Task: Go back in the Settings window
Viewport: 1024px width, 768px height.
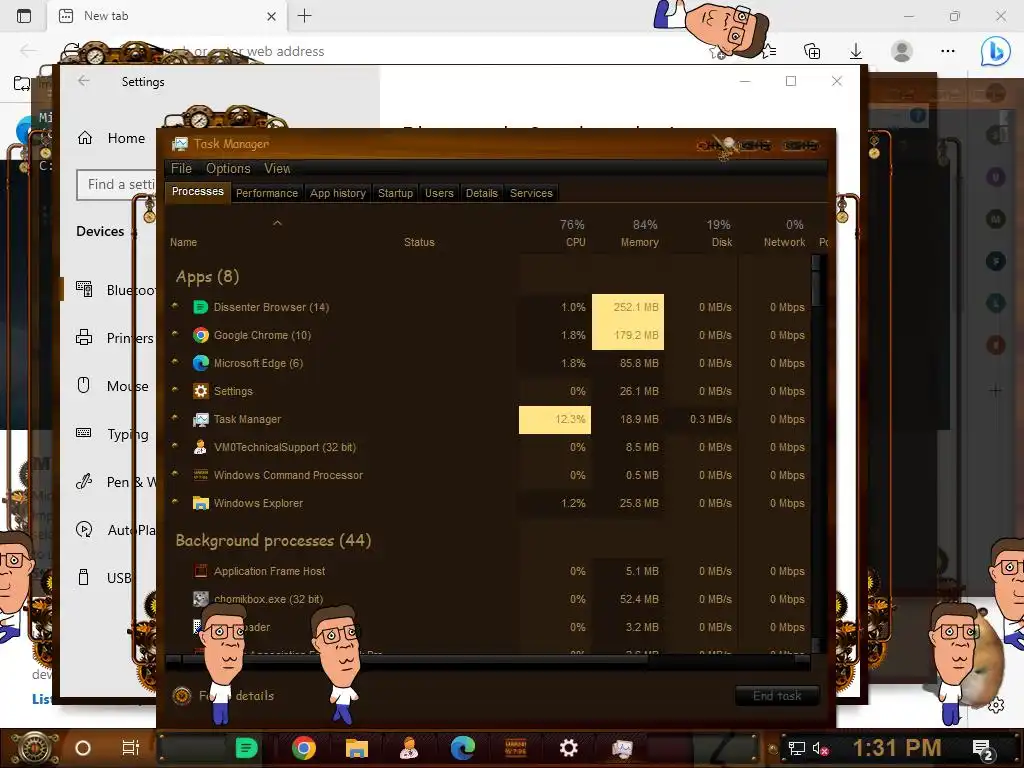Action: click(x=84, y=81)
